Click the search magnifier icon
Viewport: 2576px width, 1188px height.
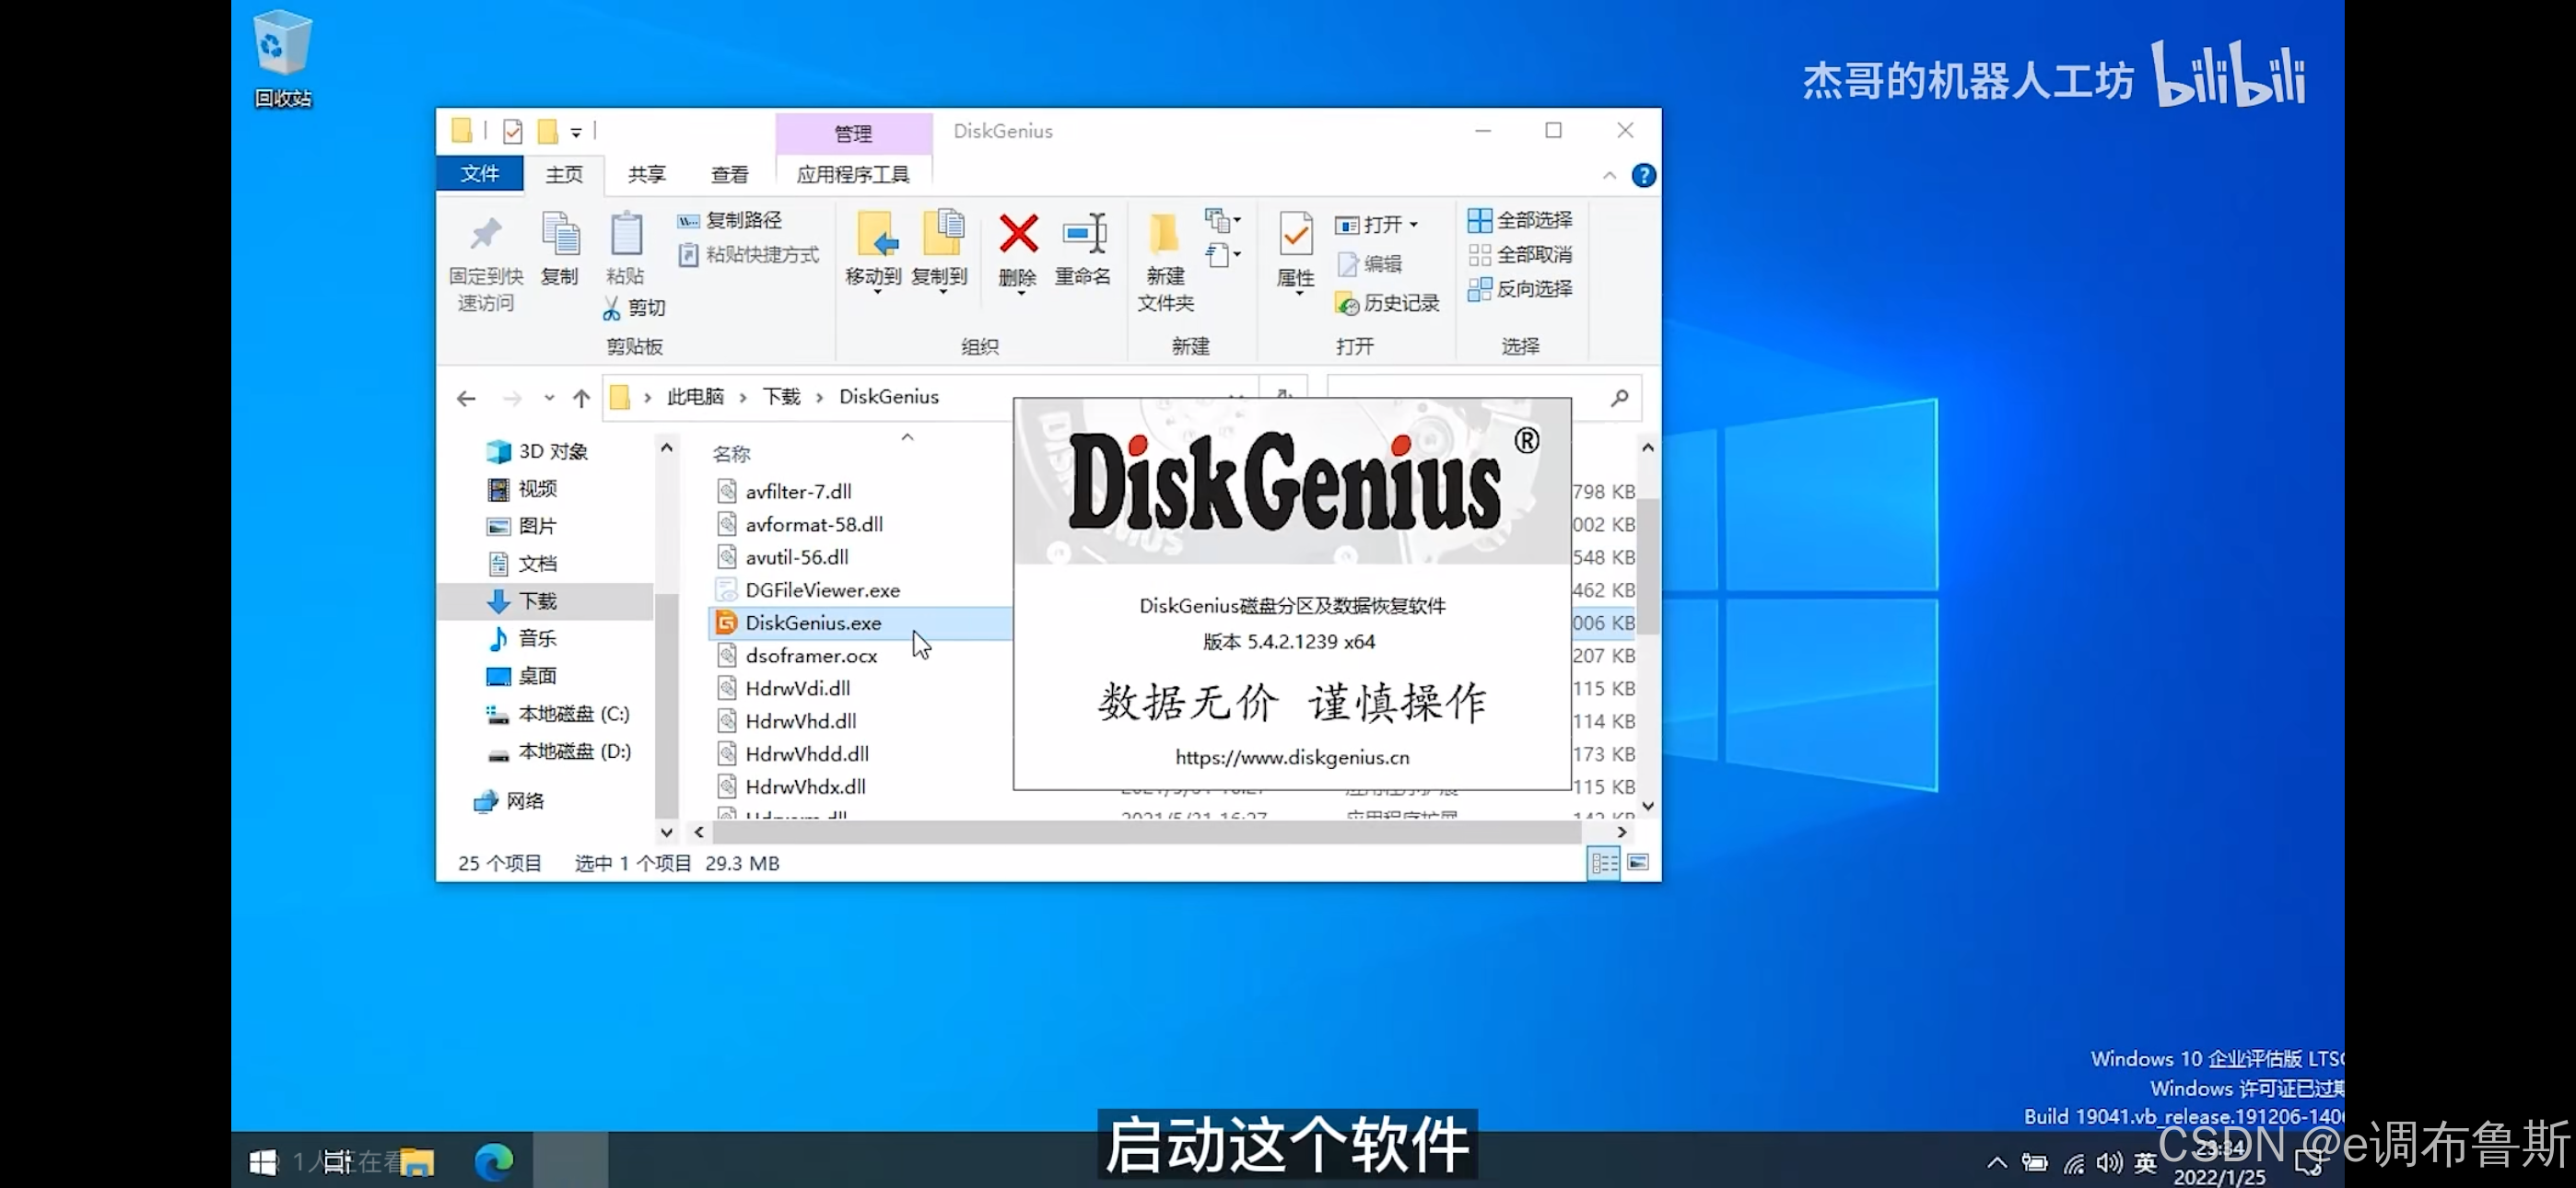(1619, 398)
